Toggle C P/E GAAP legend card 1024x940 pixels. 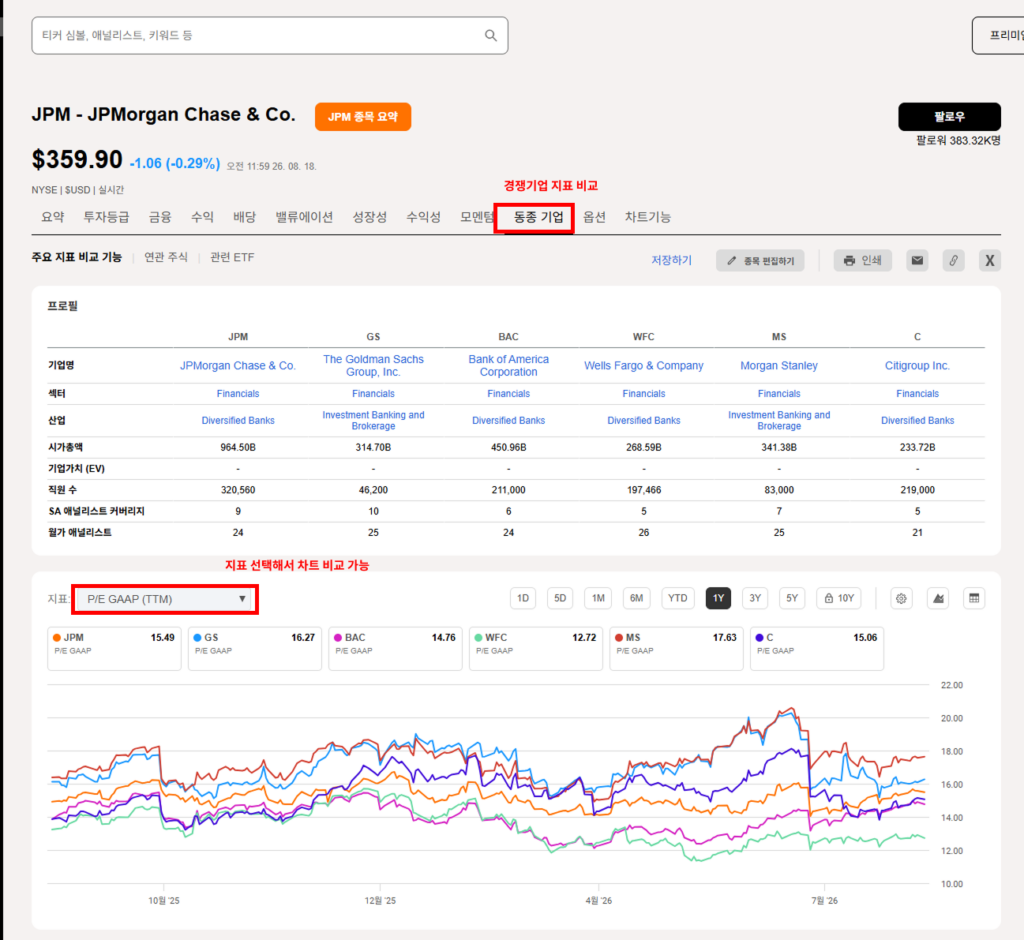(x=817, y=649)
